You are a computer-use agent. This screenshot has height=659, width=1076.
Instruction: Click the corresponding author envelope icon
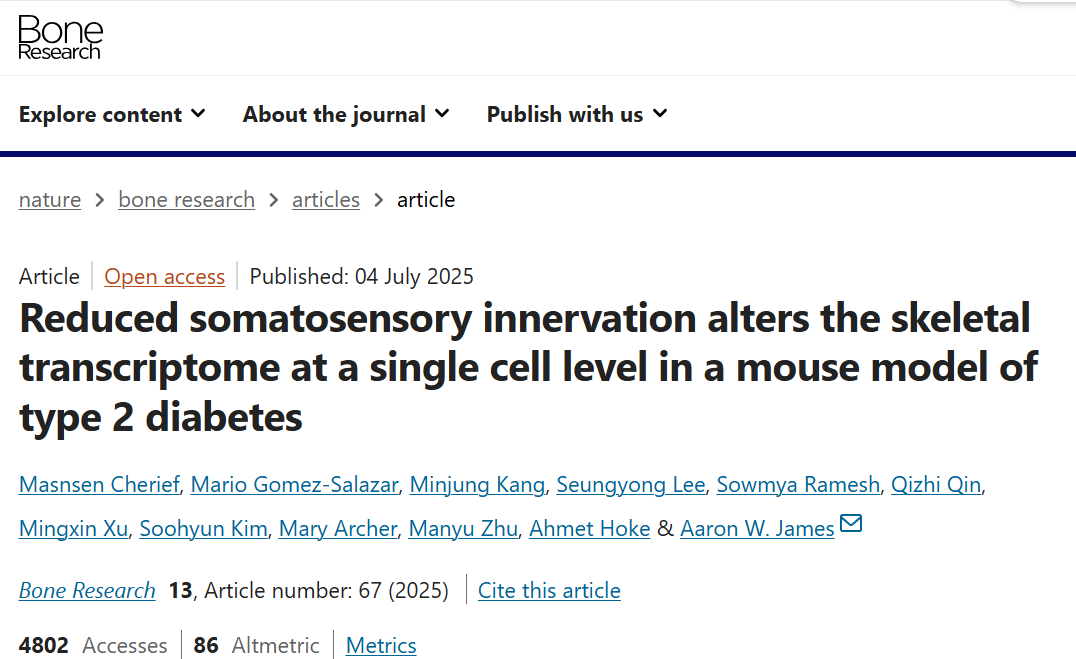(x=851, y=524)
